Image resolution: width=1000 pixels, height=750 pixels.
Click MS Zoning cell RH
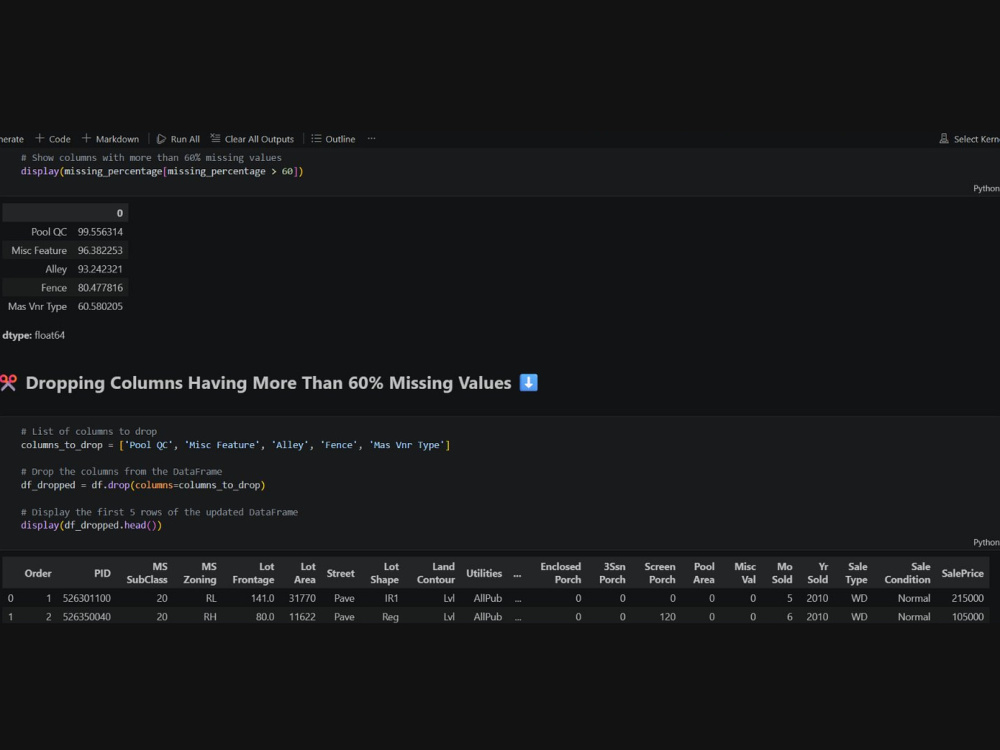coord(210,616)
